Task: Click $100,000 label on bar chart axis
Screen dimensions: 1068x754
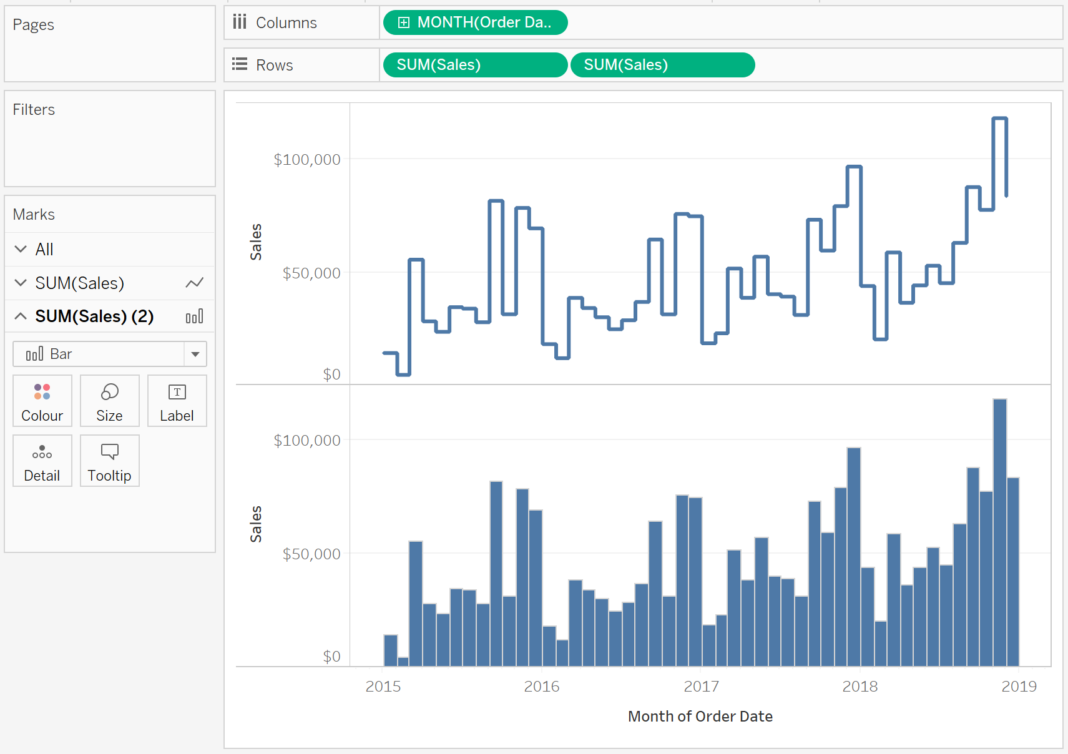Action: (307, 441)
